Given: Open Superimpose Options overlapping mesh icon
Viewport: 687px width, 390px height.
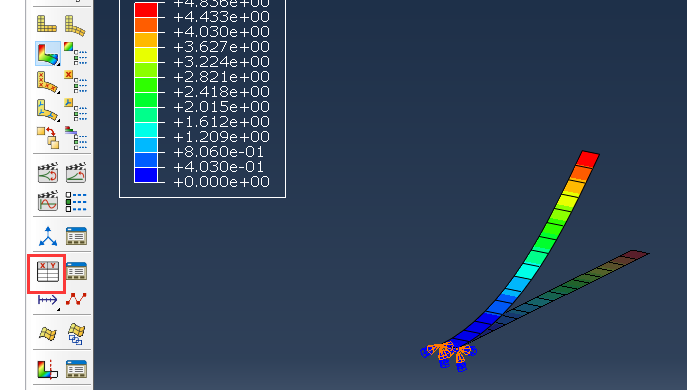Looking at the screenshot, I should 76,334.
